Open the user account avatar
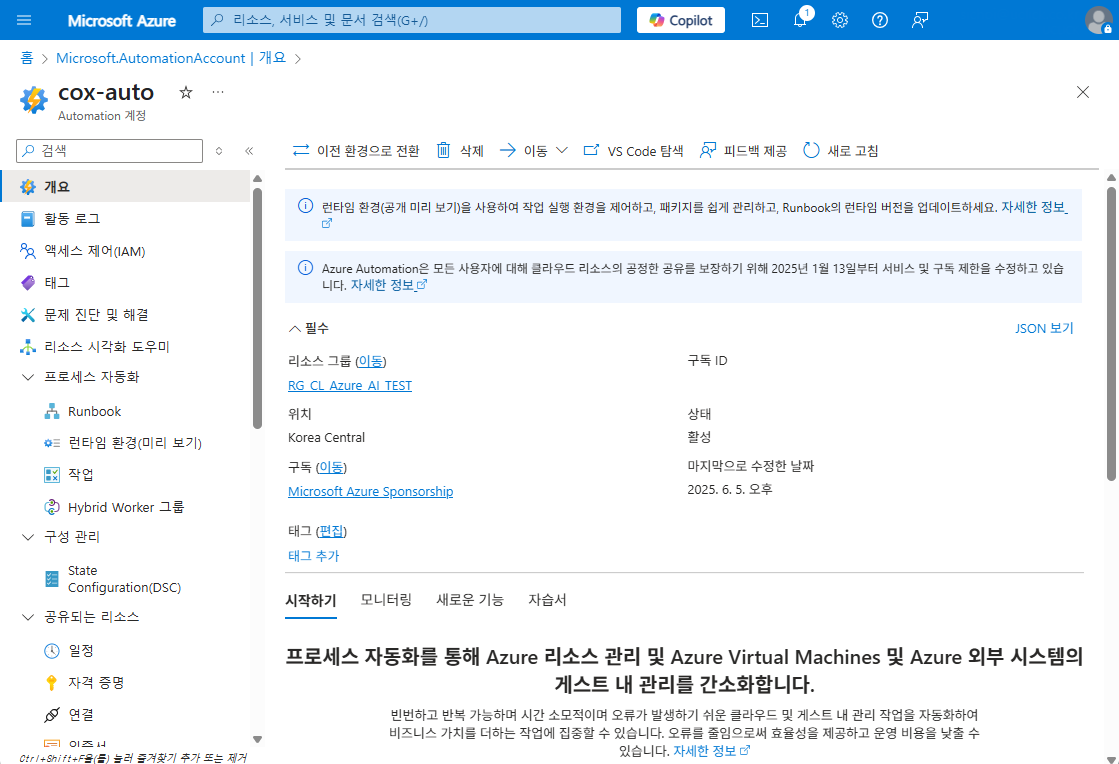This screenshot has height=764, width=1119. [x=1098, y=20]
